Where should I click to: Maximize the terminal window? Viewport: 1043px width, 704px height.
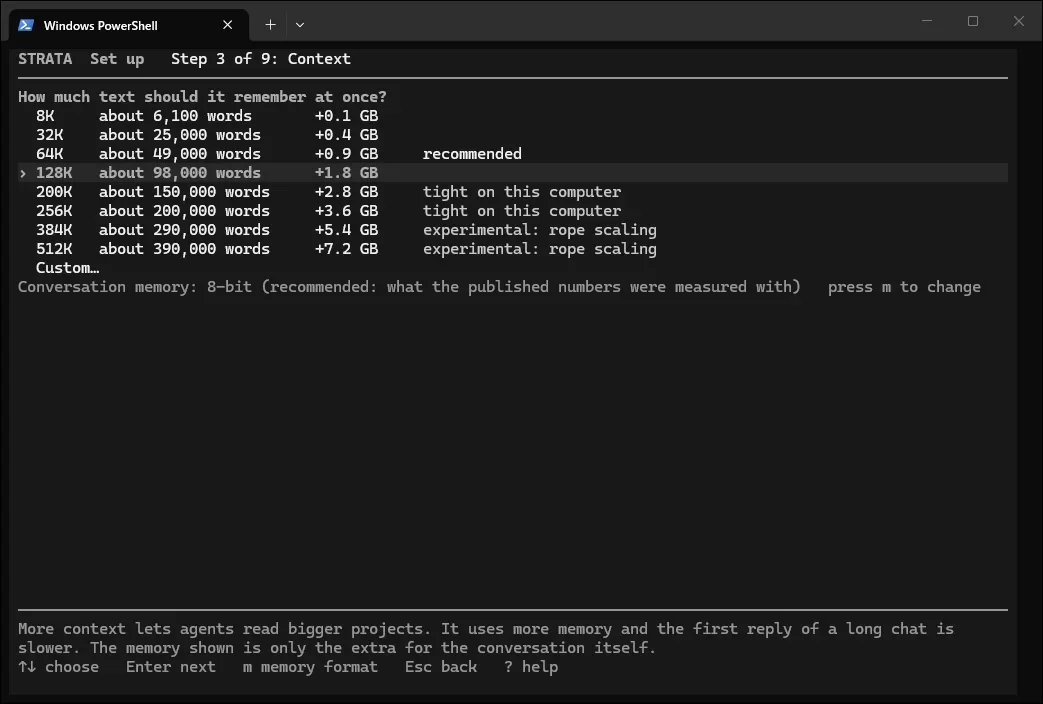click(x=972, y=21)
